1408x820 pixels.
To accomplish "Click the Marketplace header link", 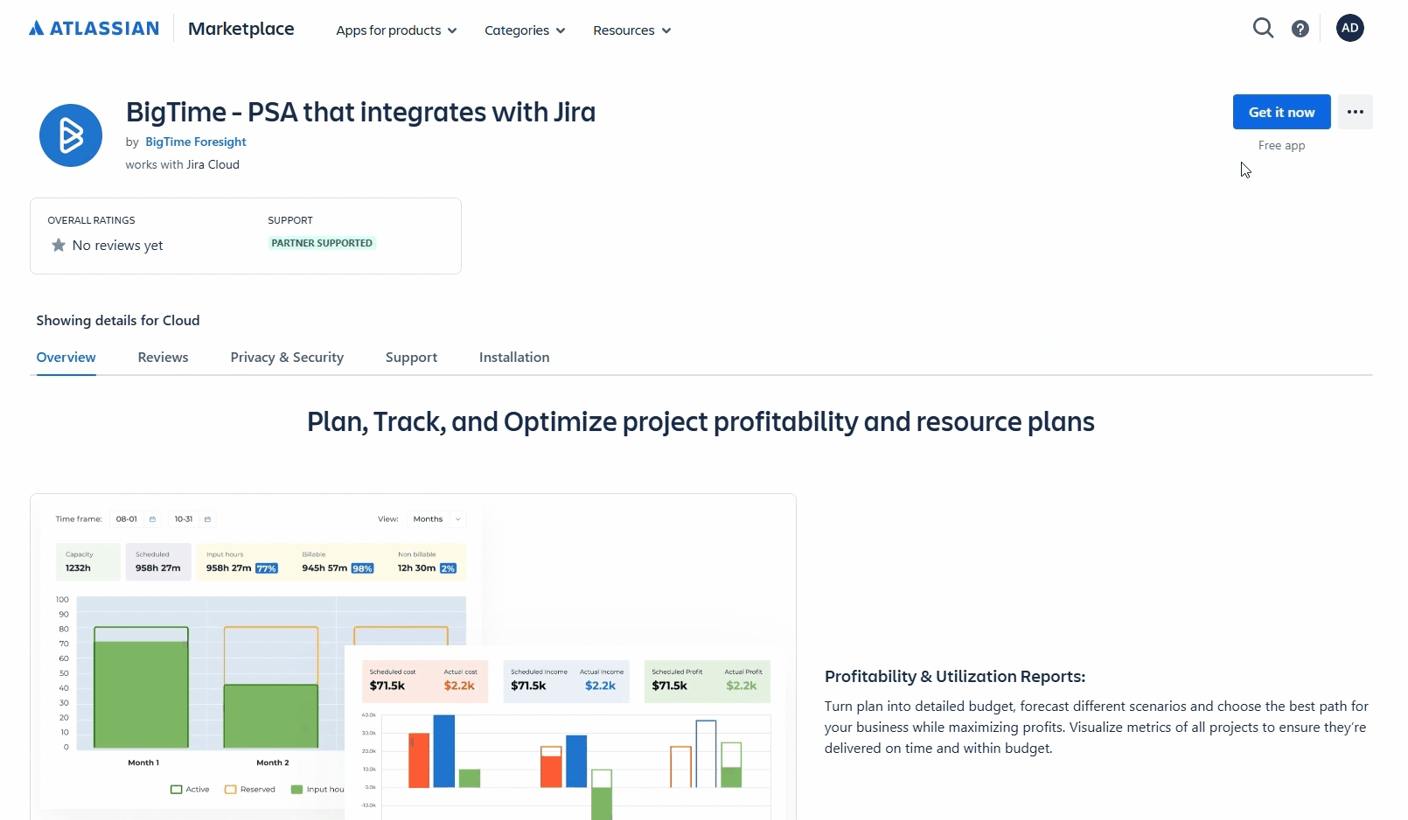I will pos(241,29).
